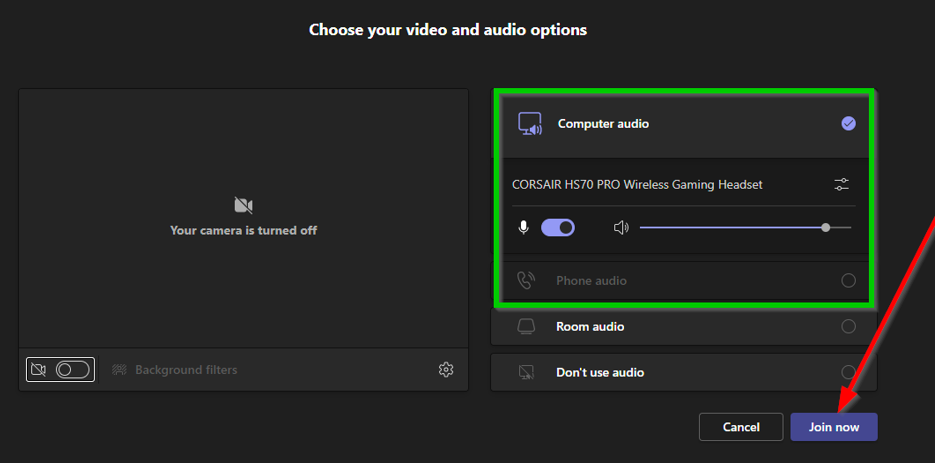
Task: Click the Don't use audio icon
Action: [x=526, y=373]
